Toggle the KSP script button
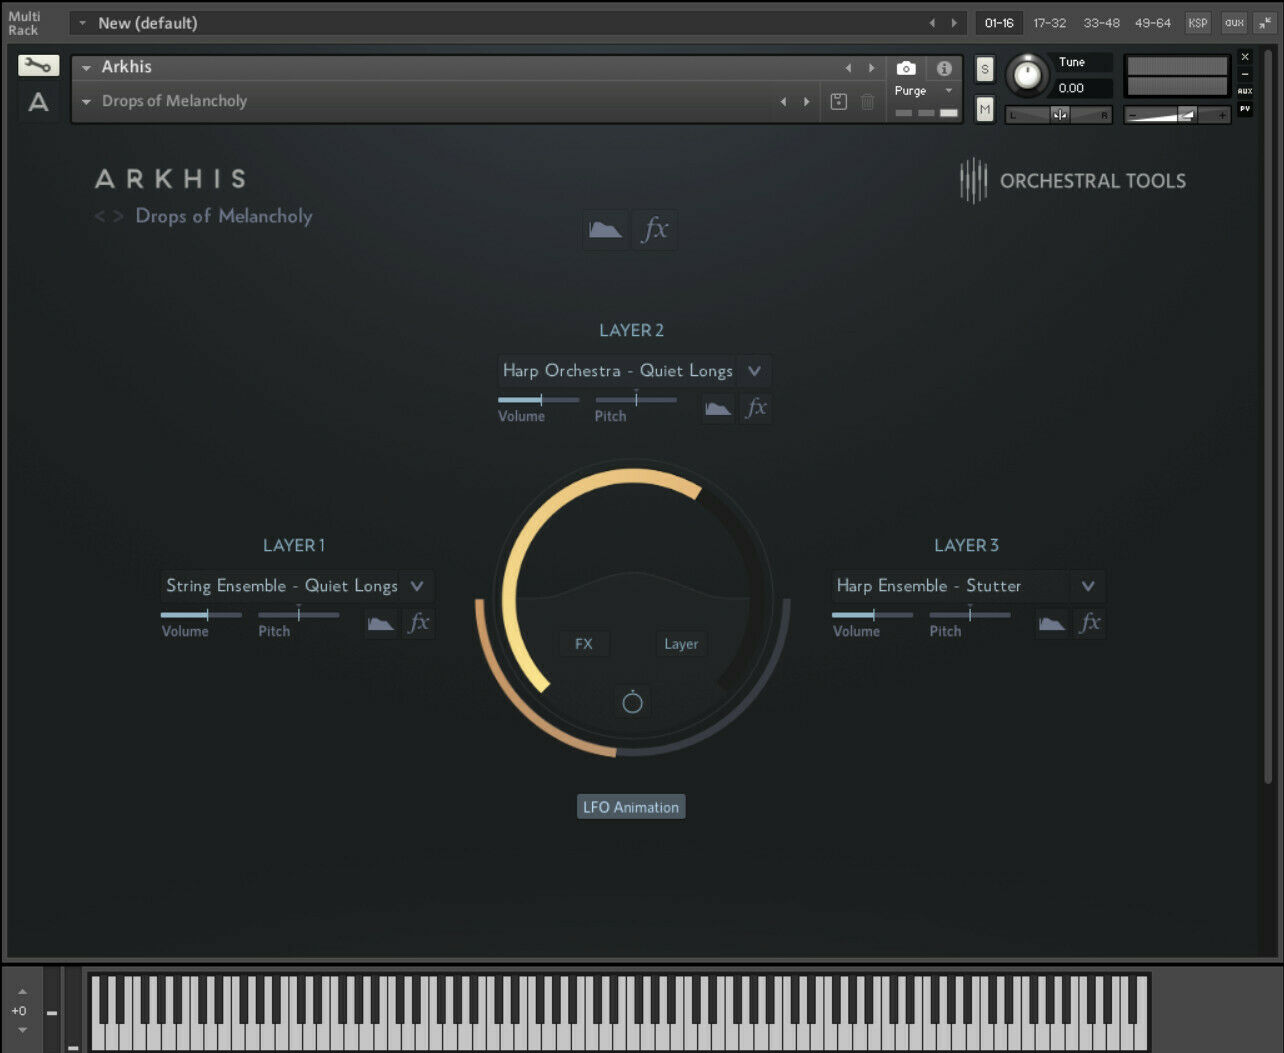 pos(1198,23)
